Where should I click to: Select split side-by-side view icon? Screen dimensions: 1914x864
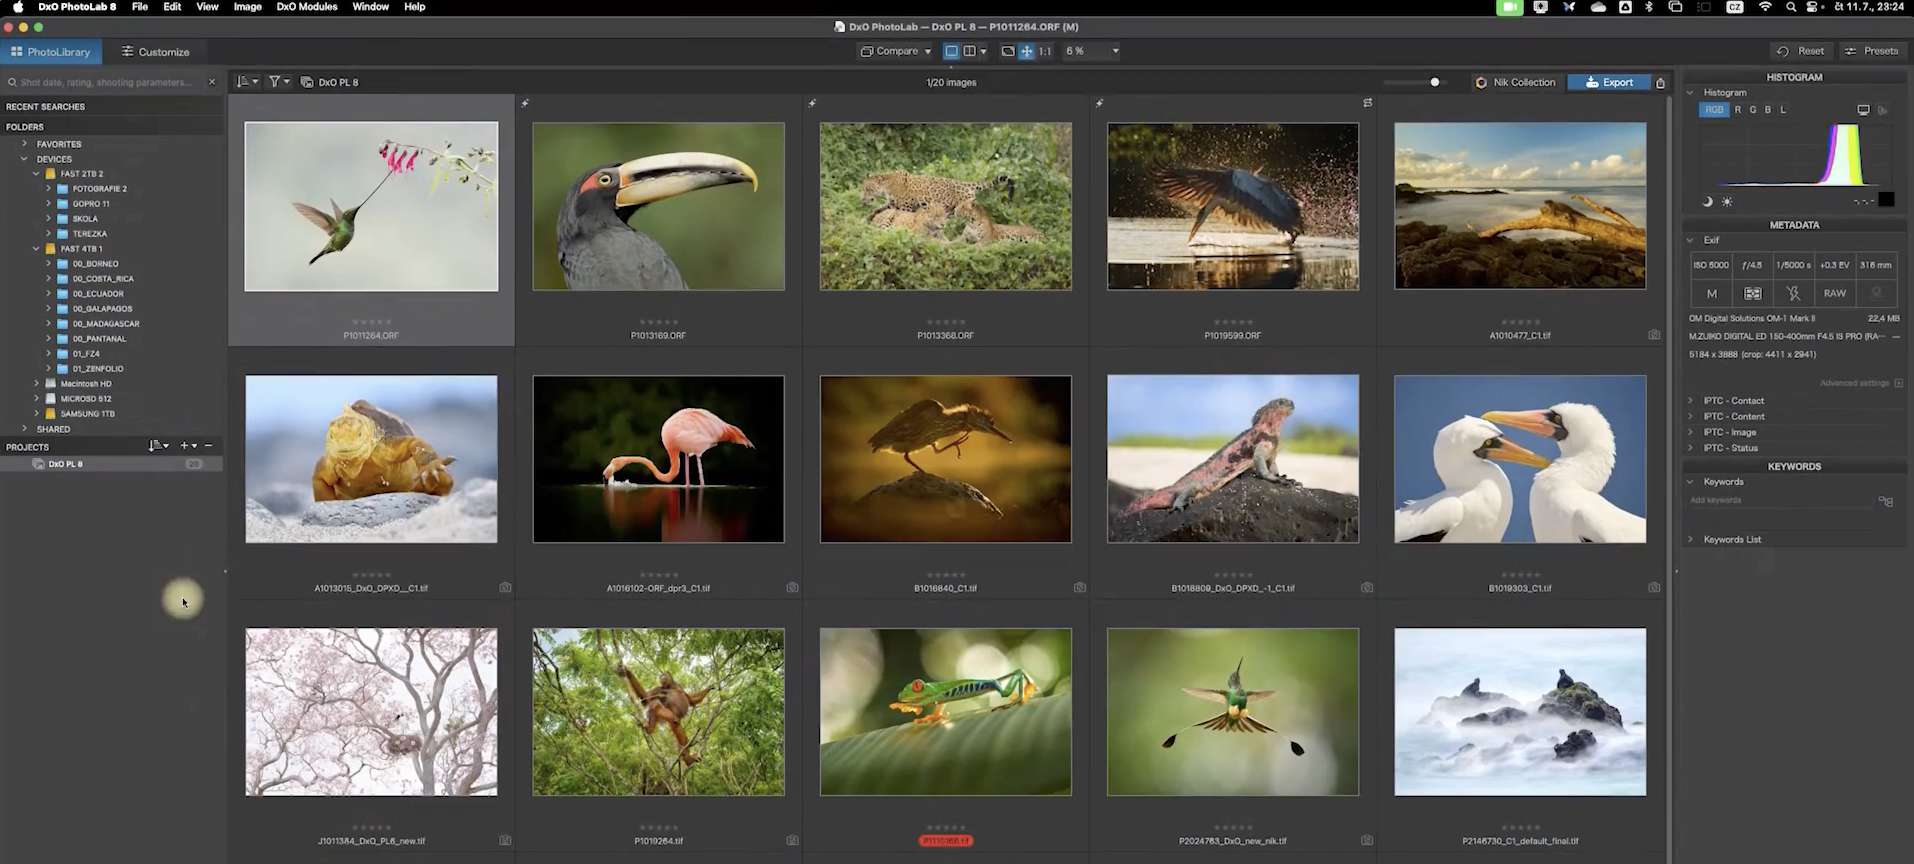click(969, 51)
